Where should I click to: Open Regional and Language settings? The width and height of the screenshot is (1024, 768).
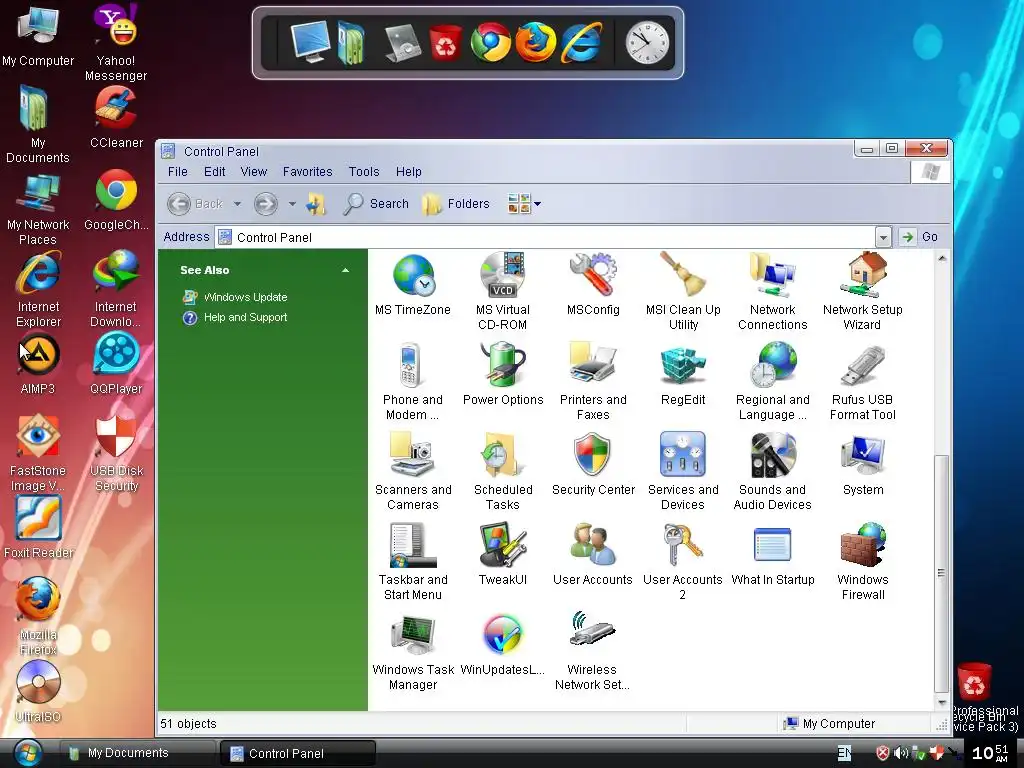click(773, 381)
